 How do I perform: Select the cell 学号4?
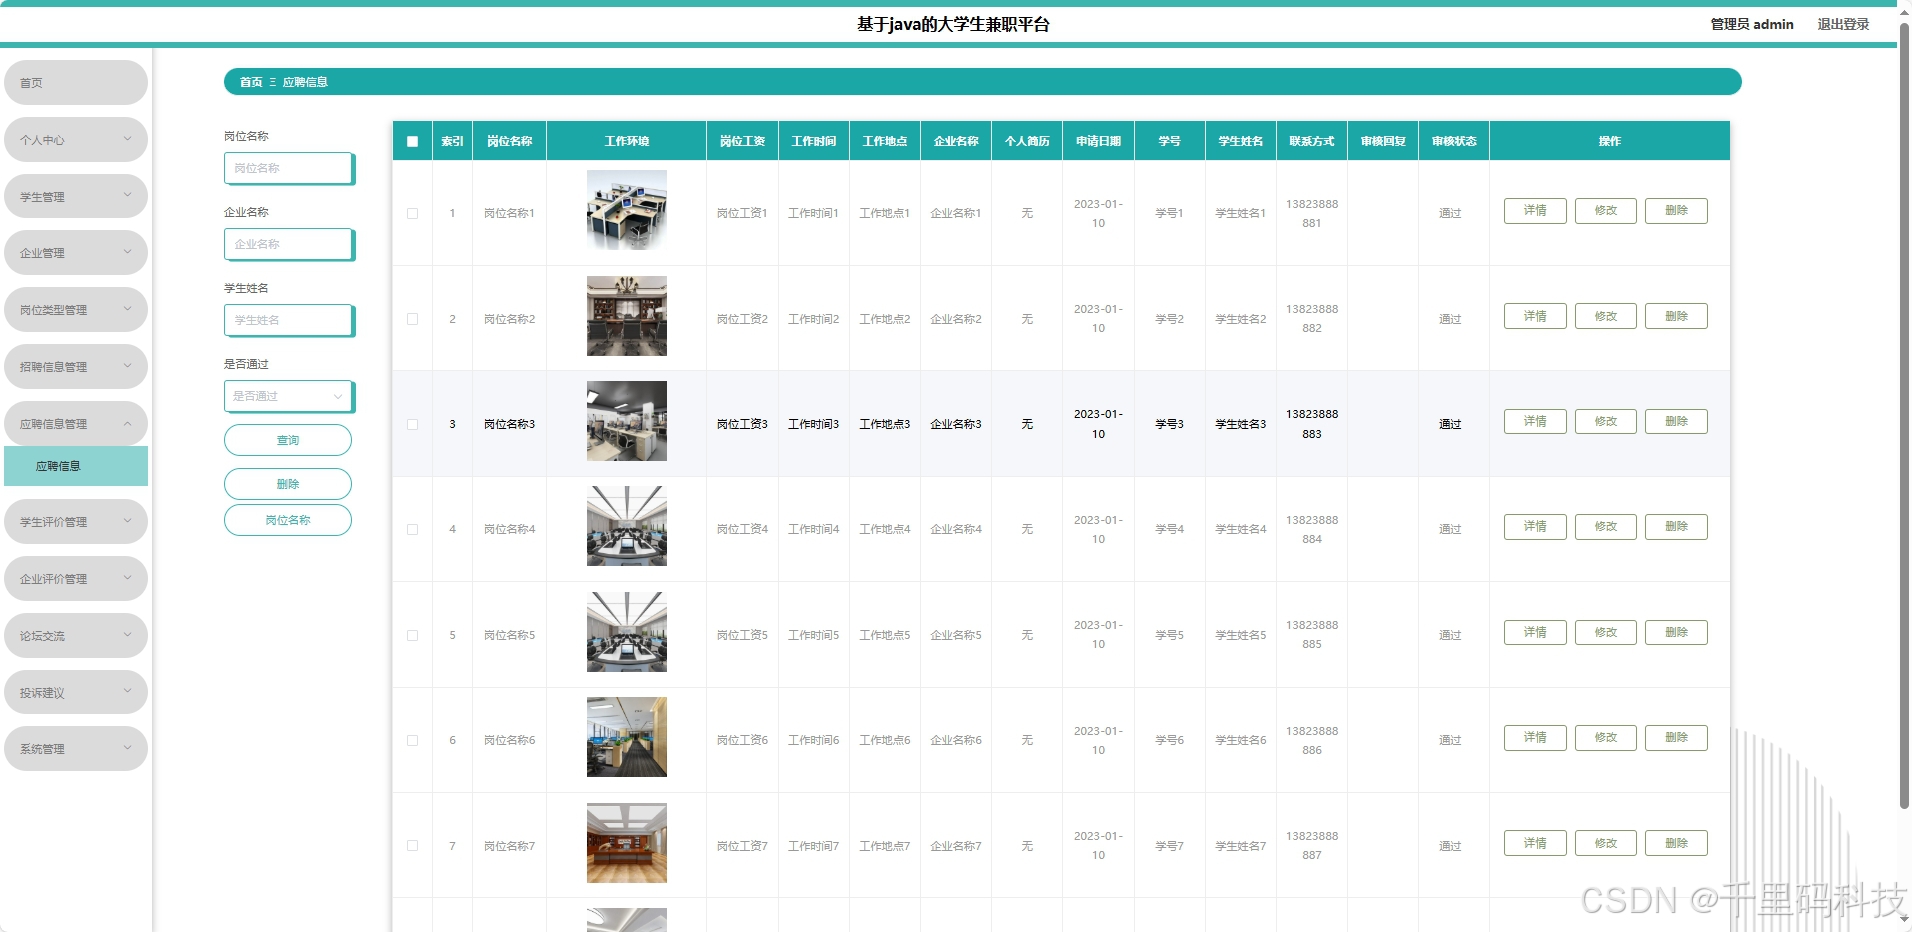[x=1169, y=529]
